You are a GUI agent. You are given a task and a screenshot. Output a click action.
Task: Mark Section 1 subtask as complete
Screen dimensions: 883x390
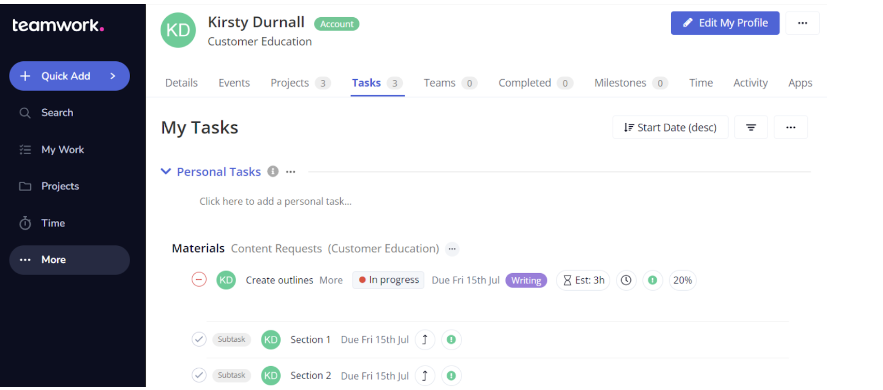coord(199,339)
